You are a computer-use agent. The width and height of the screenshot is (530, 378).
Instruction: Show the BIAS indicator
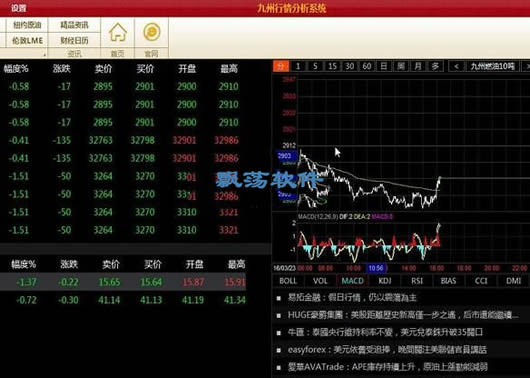[x=449, y=281]
